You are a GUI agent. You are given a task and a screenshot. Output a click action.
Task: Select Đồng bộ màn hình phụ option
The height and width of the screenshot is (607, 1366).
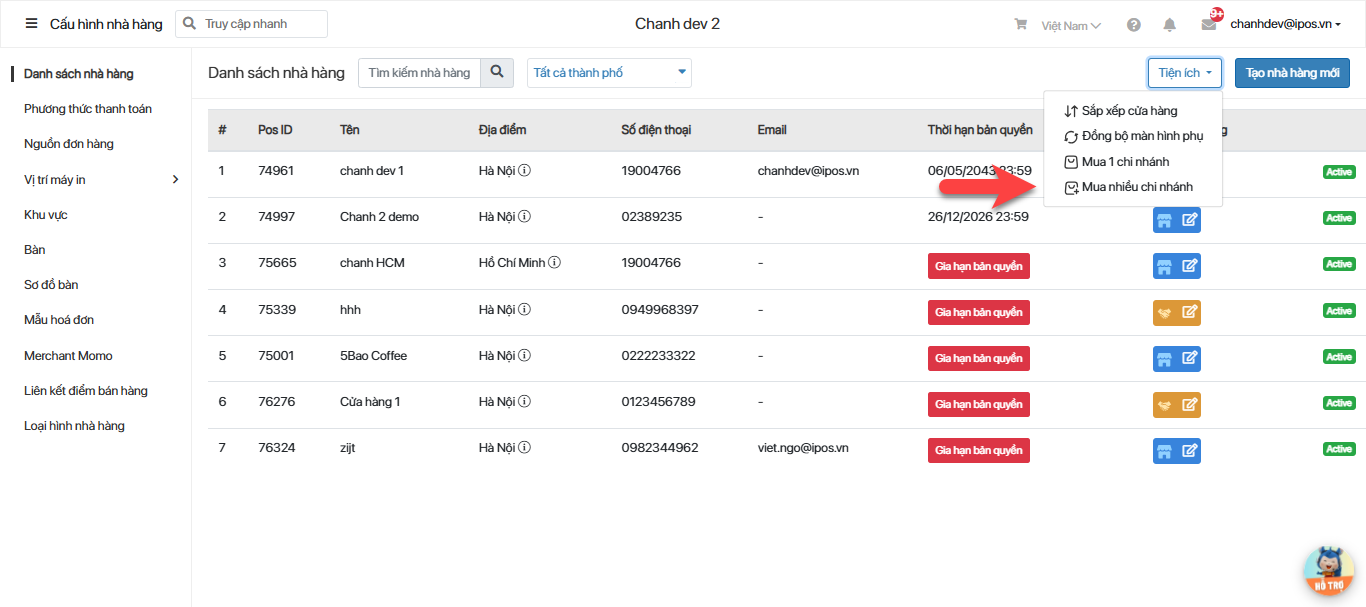tap(1142, 136)
